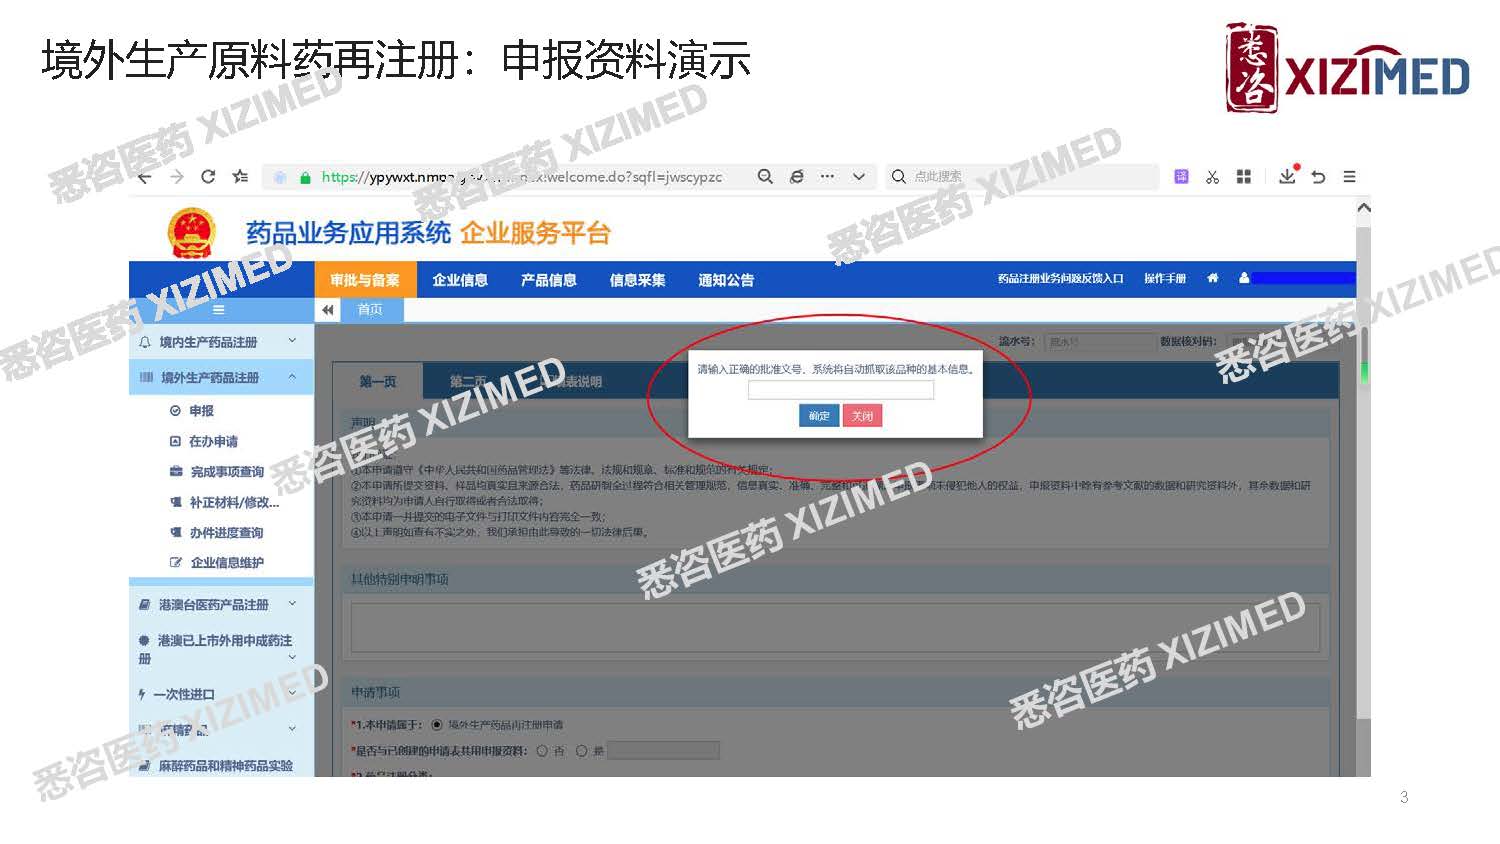Image resolution: width=1500 pixels, height=844 pixels.
Task: Select the 境外生产药品再注册申请 radio button
Action: click(437, 725)
